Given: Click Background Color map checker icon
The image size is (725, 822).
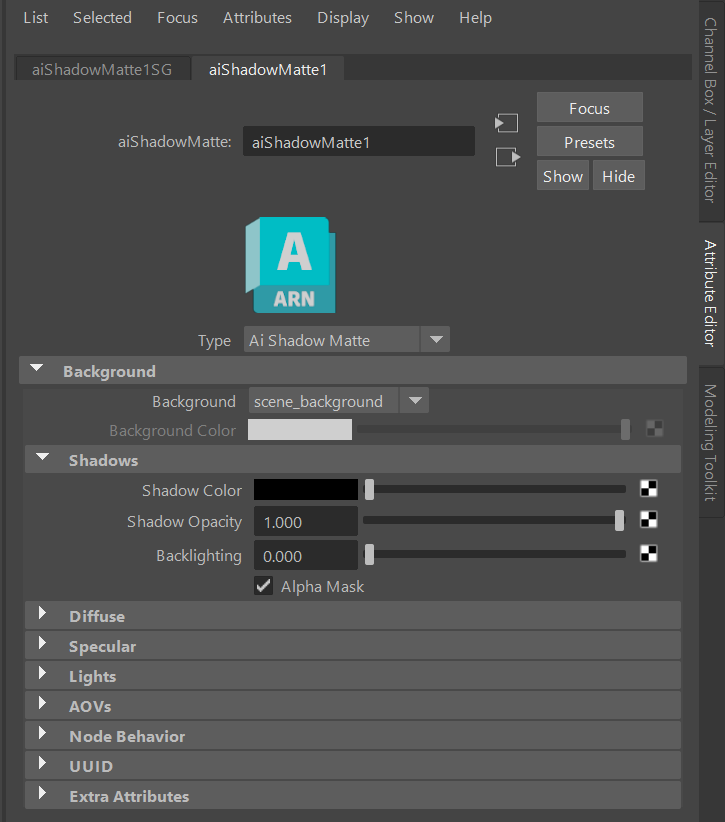Looking at the screenshot, I should pos(655,429).
